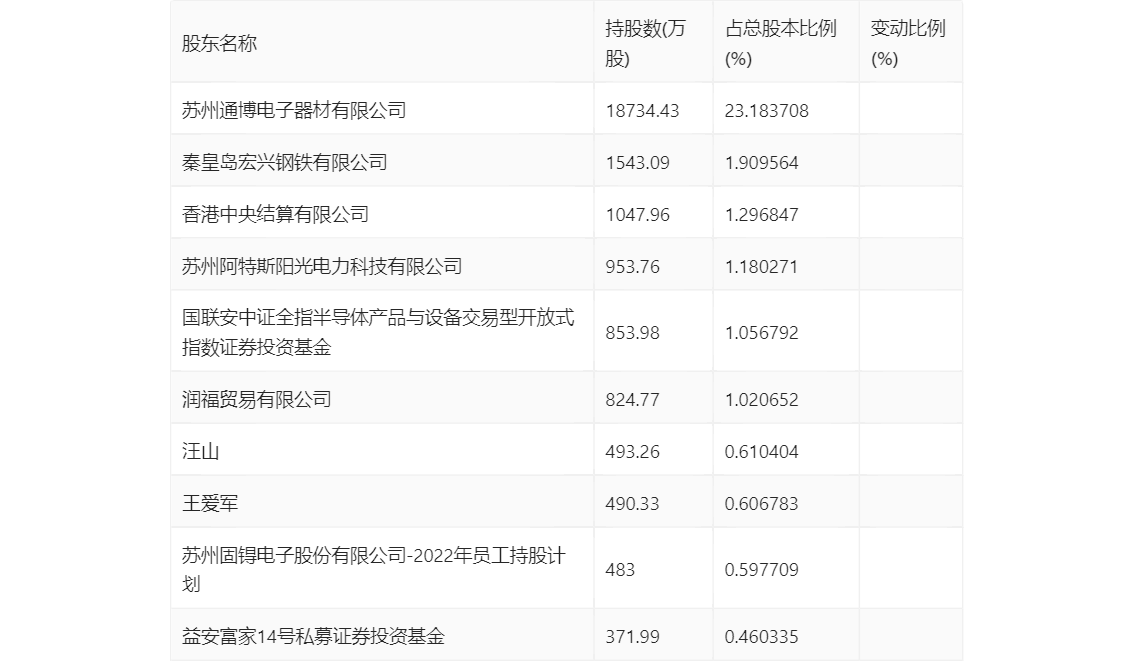This screenshot has width=1134, height=661.
Task: Select the share count 824.77
Action: [x=632, y=400]
